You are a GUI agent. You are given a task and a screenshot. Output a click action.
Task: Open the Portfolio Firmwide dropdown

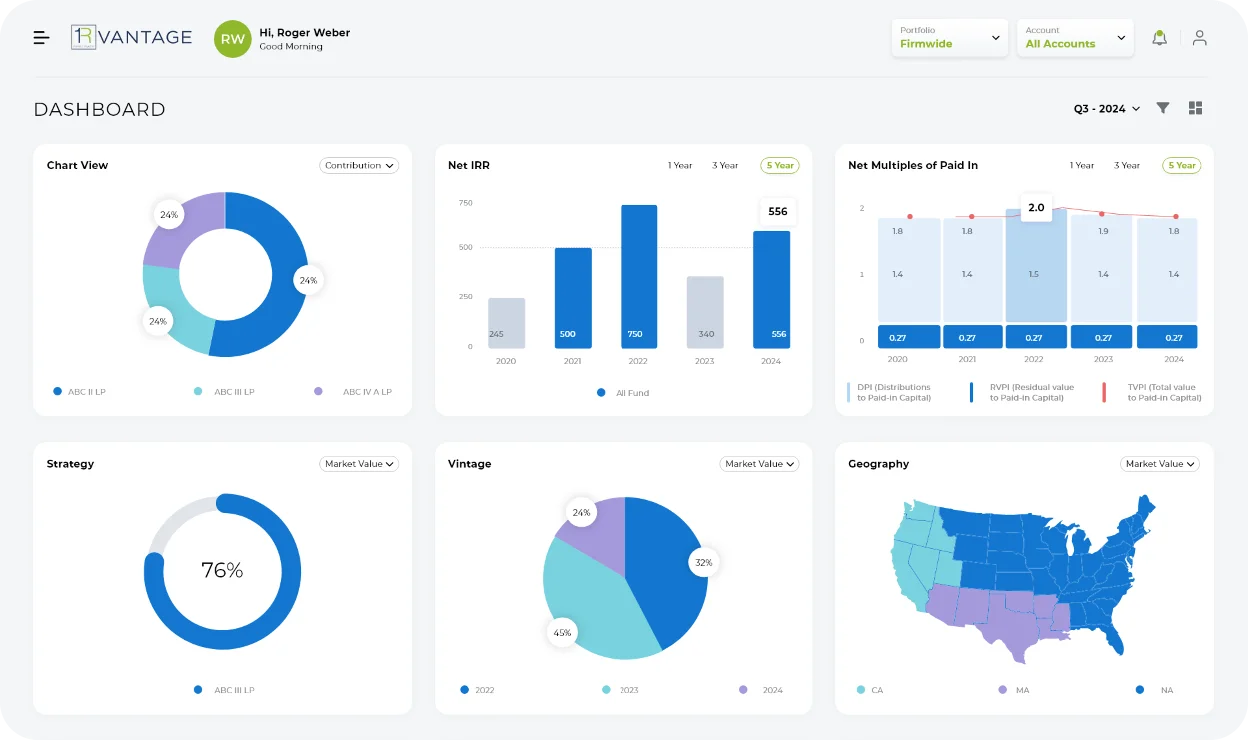[x=950, y=38]
